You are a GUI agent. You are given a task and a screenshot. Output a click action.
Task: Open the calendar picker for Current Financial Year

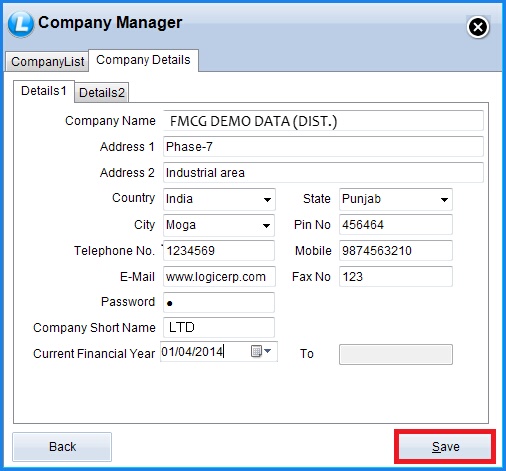[261, 351]
